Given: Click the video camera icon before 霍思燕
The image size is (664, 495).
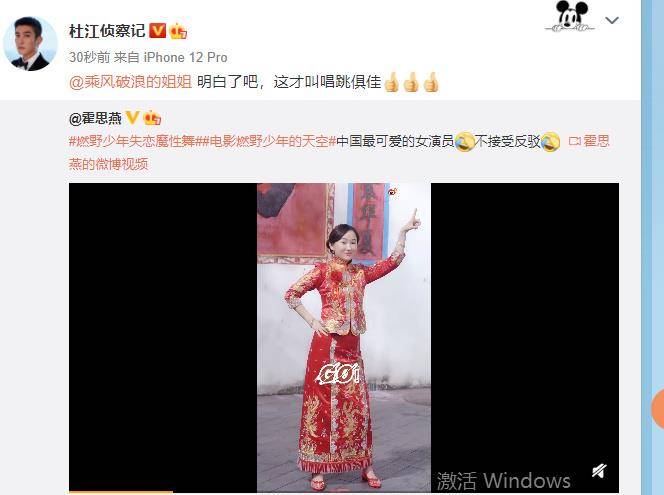Looking at the screenshot, I should tap(574, 141).
